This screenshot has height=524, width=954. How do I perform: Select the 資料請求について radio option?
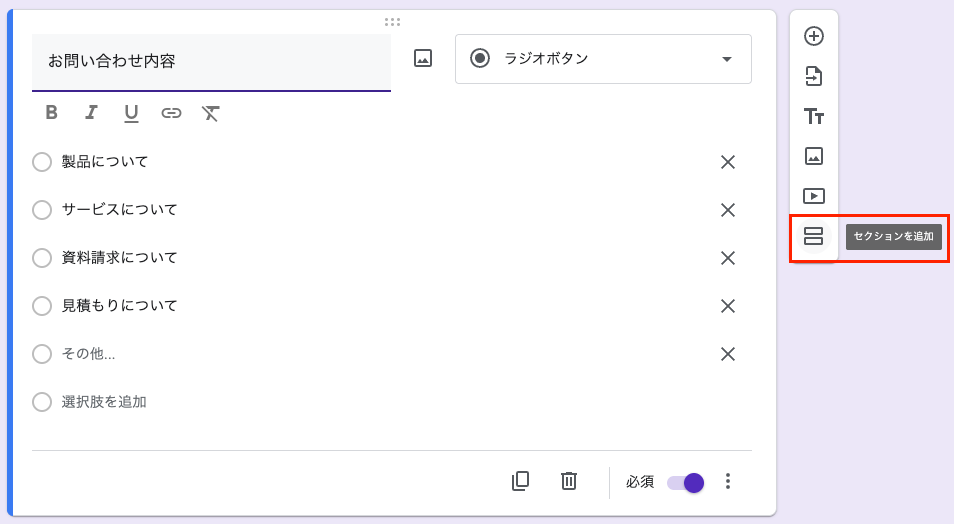click(x=42, y=258)
